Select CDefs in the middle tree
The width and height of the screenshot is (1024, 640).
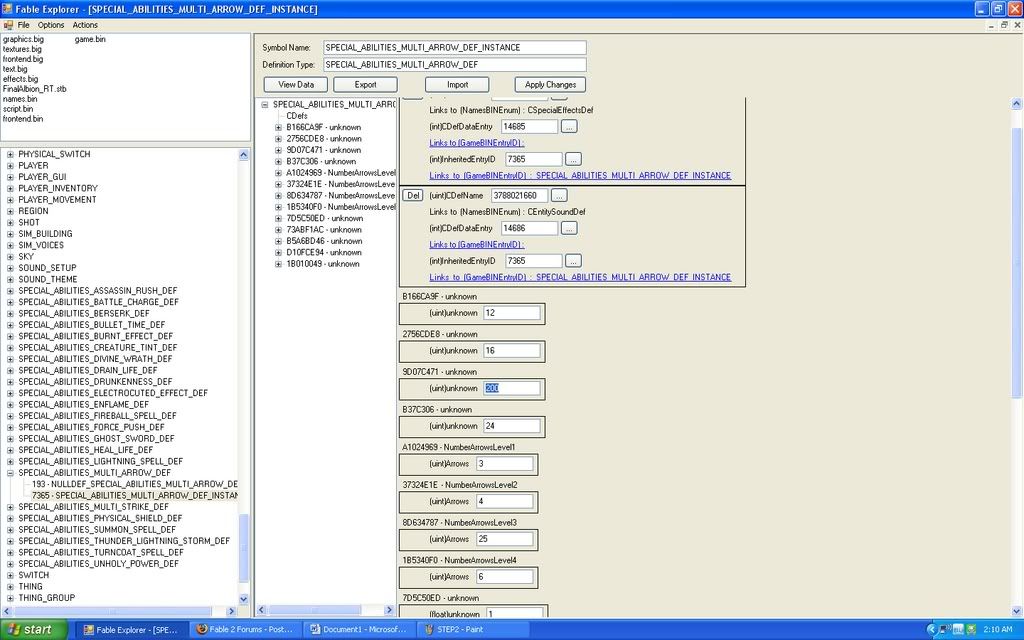pyautogui.click(x=296, y=116)
